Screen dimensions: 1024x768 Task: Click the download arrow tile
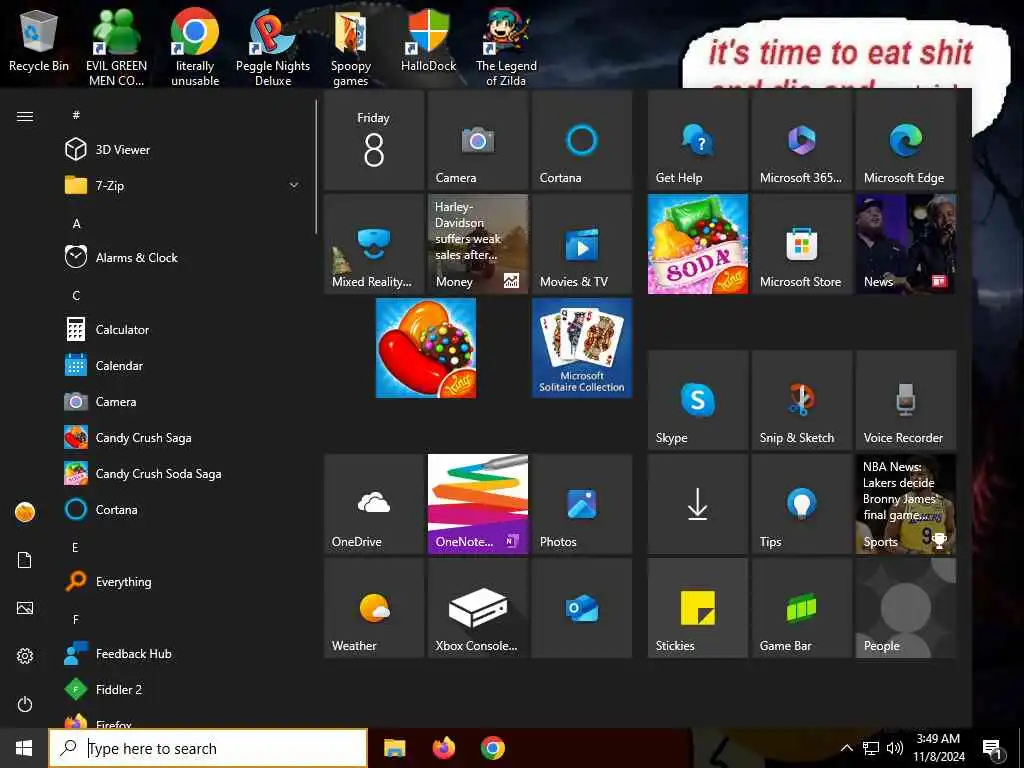pyautogui.click(x=697, y=504)
